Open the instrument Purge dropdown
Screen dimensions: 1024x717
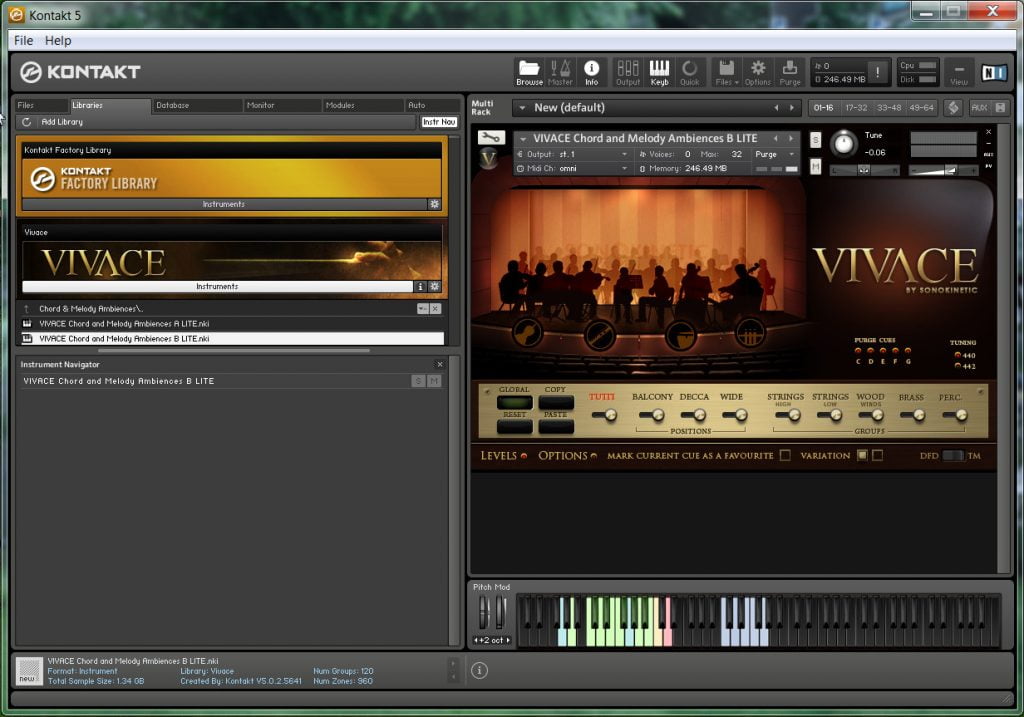775,154
